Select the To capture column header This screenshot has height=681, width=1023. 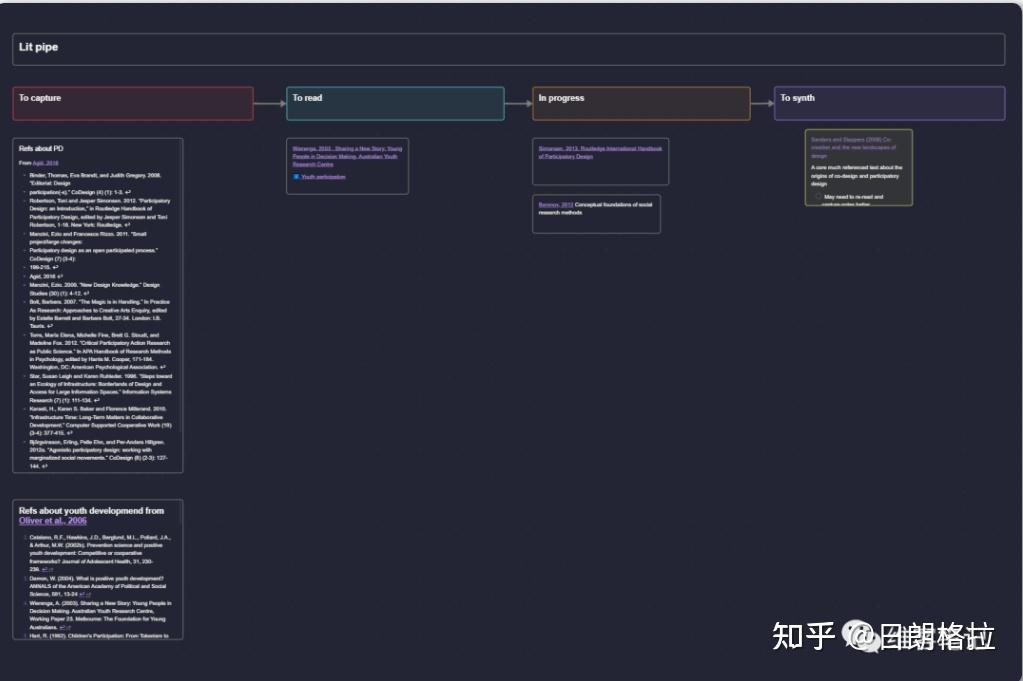pos(133,102)
